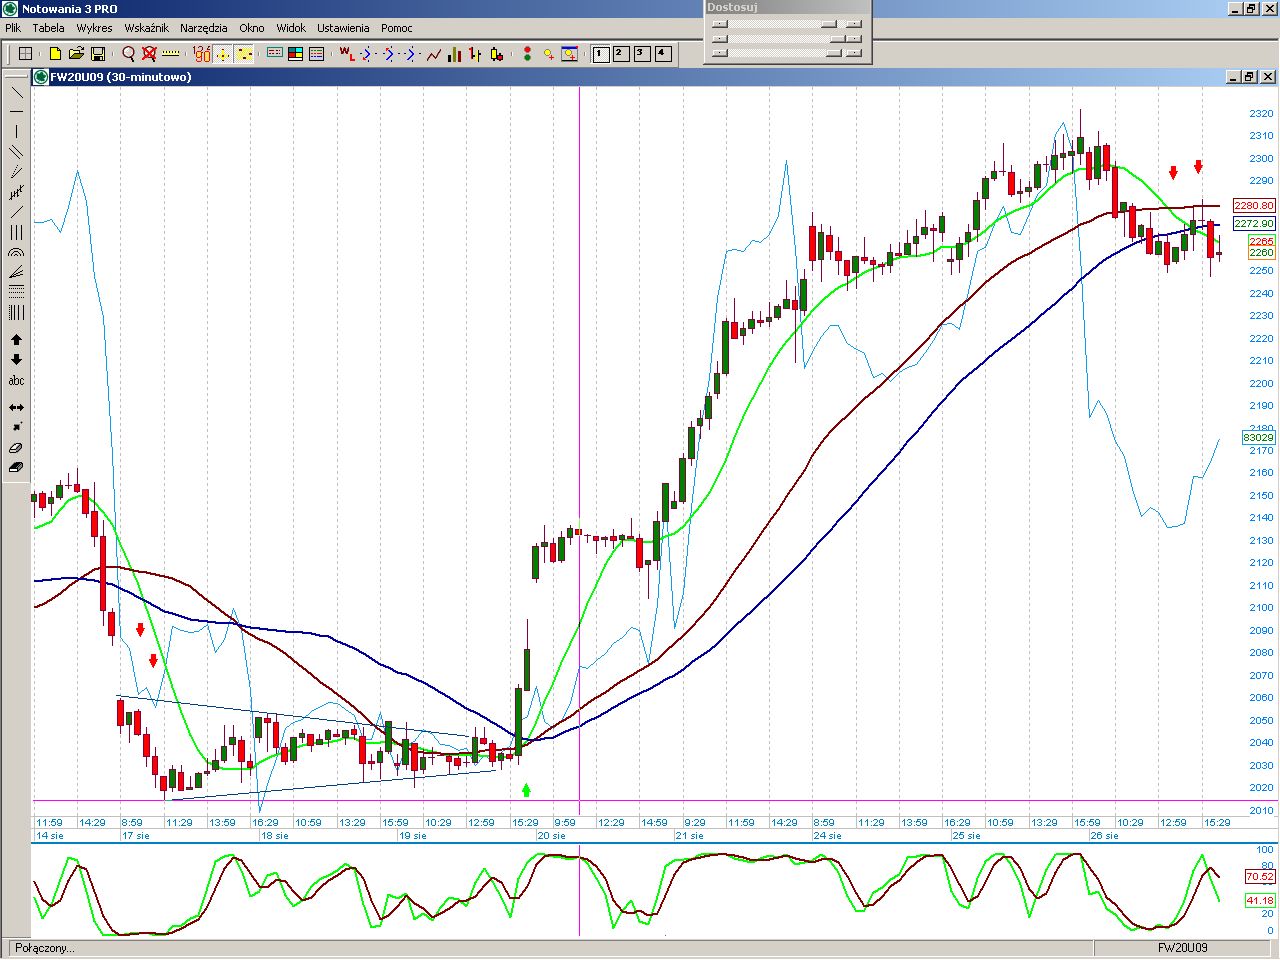Click the grid table icon at toolbar start
The image size is (1280, 960).
coord(26,54)
